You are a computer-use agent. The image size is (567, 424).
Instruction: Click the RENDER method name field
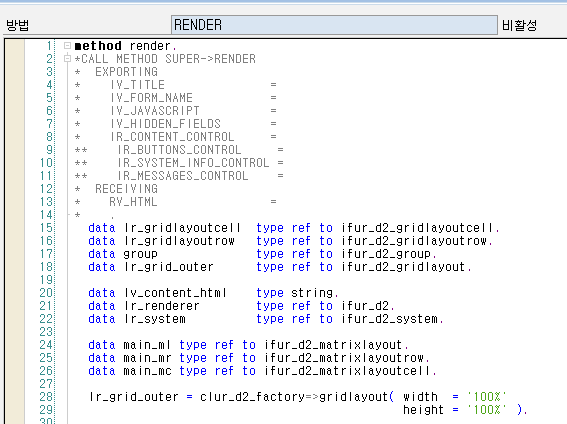334,25
